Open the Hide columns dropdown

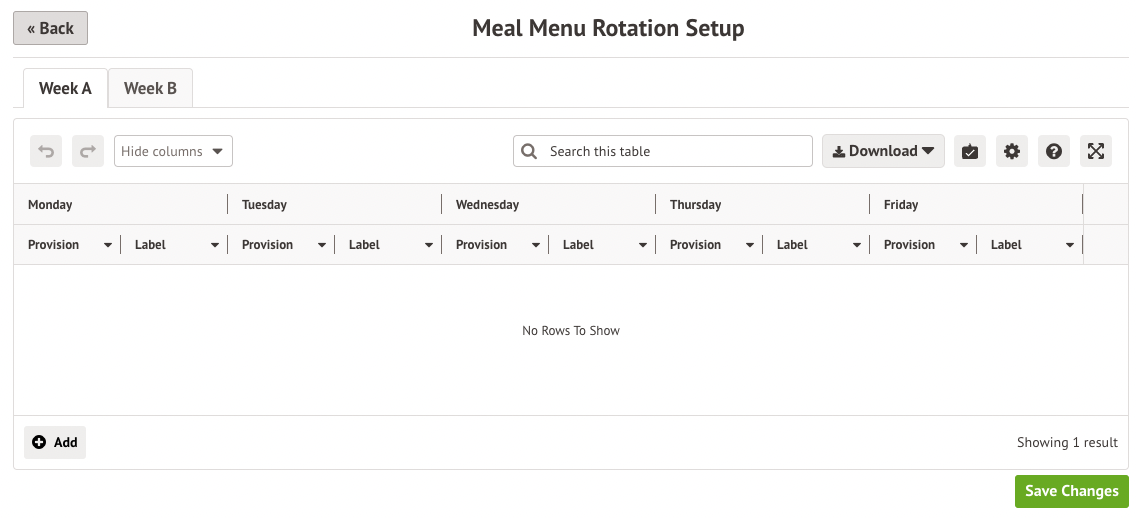pyautogui.click(x=173, y=151)
